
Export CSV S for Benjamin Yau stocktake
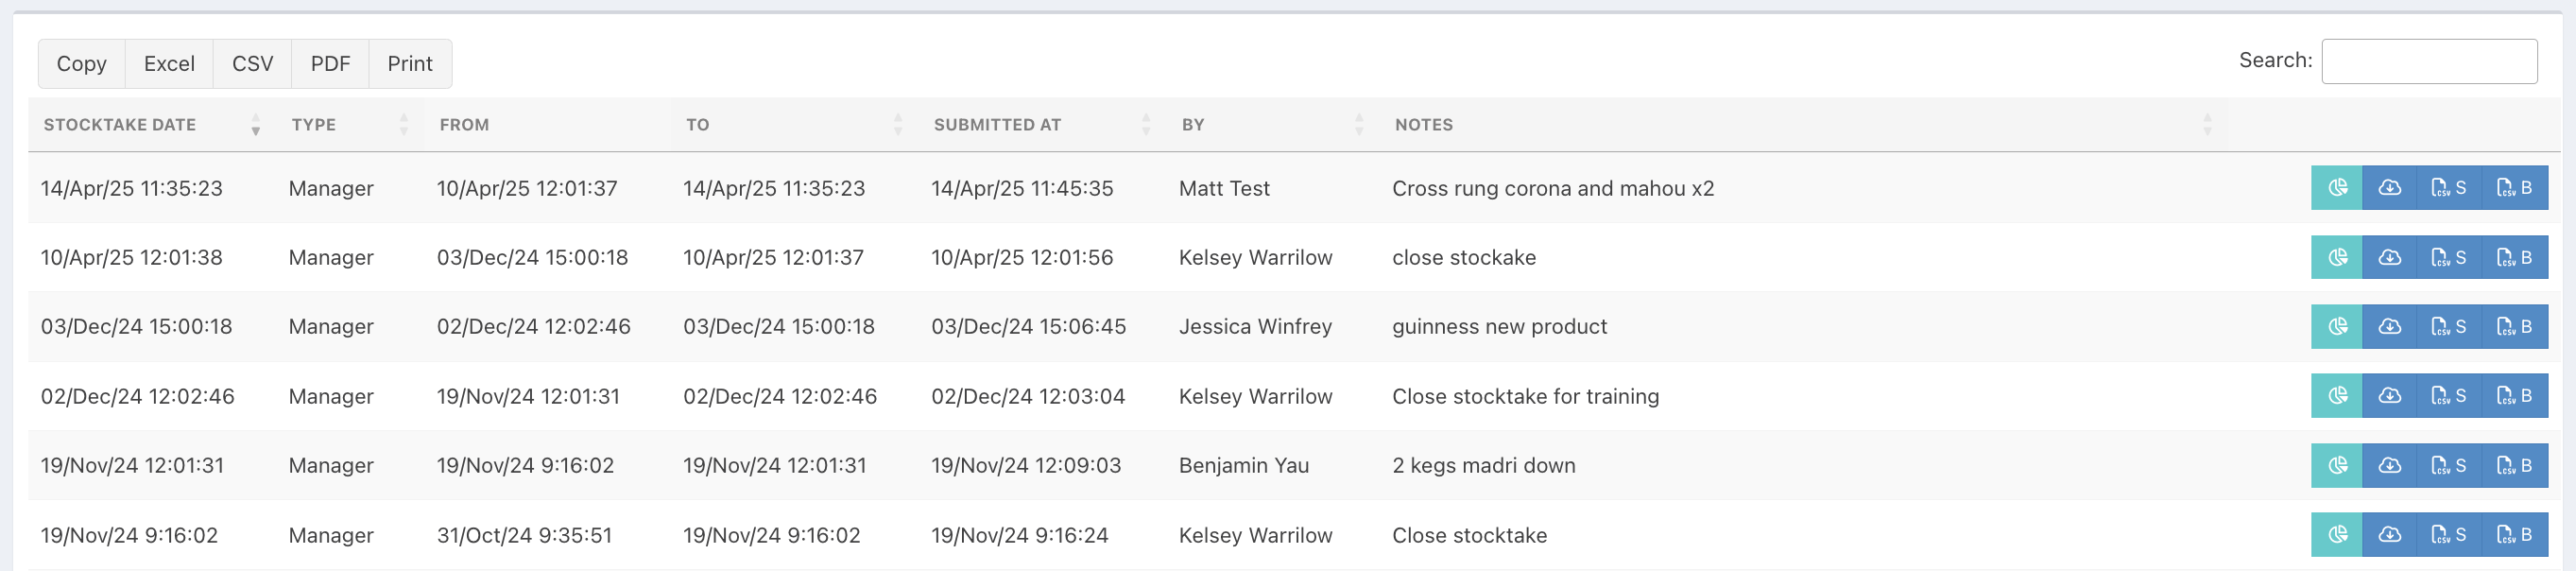pos(2448,465)
